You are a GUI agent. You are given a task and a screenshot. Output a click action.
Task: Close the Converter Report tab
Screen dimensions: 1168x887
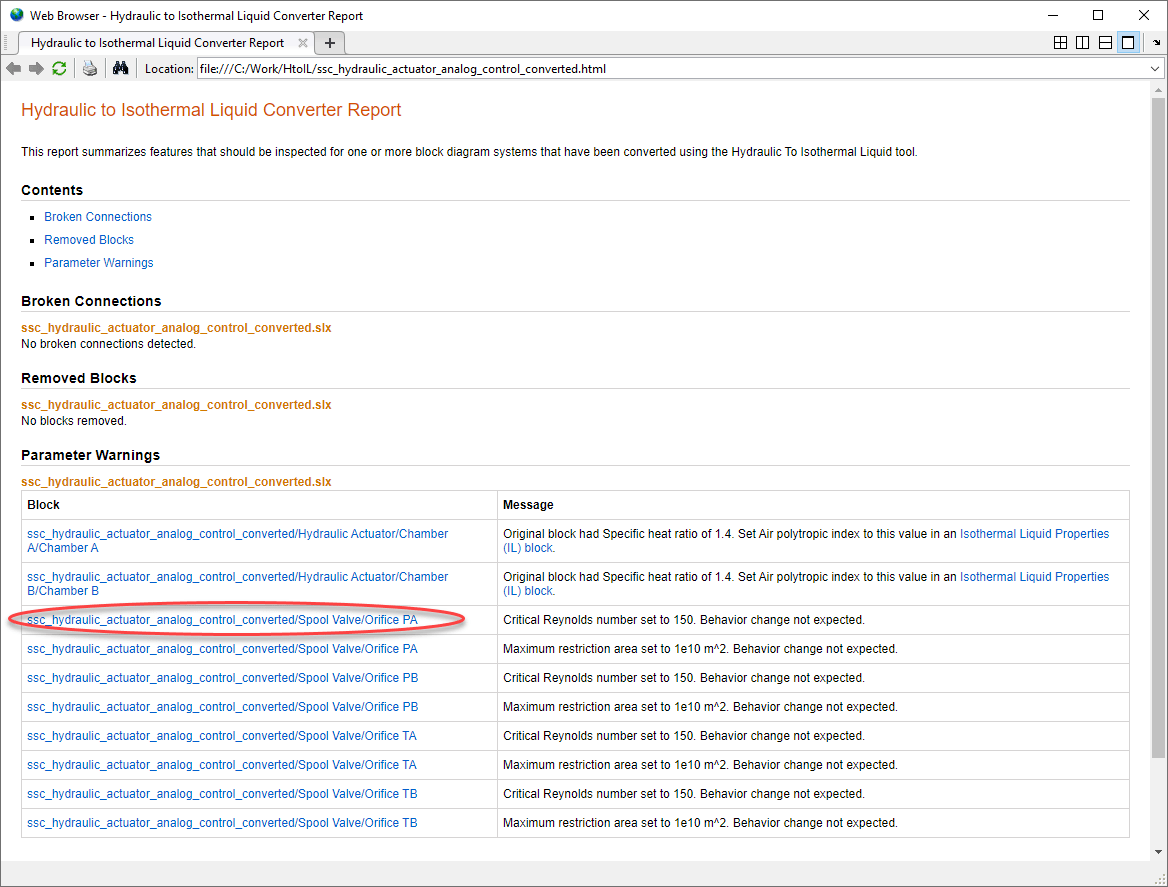(x=303, y=43)
